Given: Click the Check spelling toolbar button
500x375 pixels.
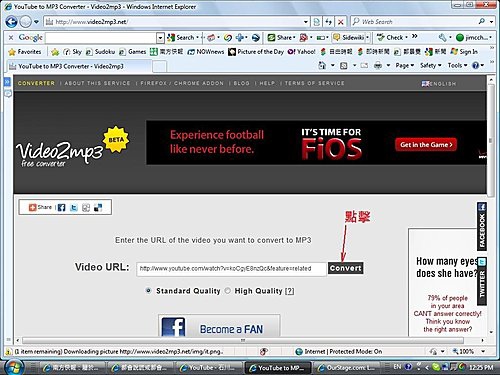Looking at the screenshot, I should click(390, 37).
